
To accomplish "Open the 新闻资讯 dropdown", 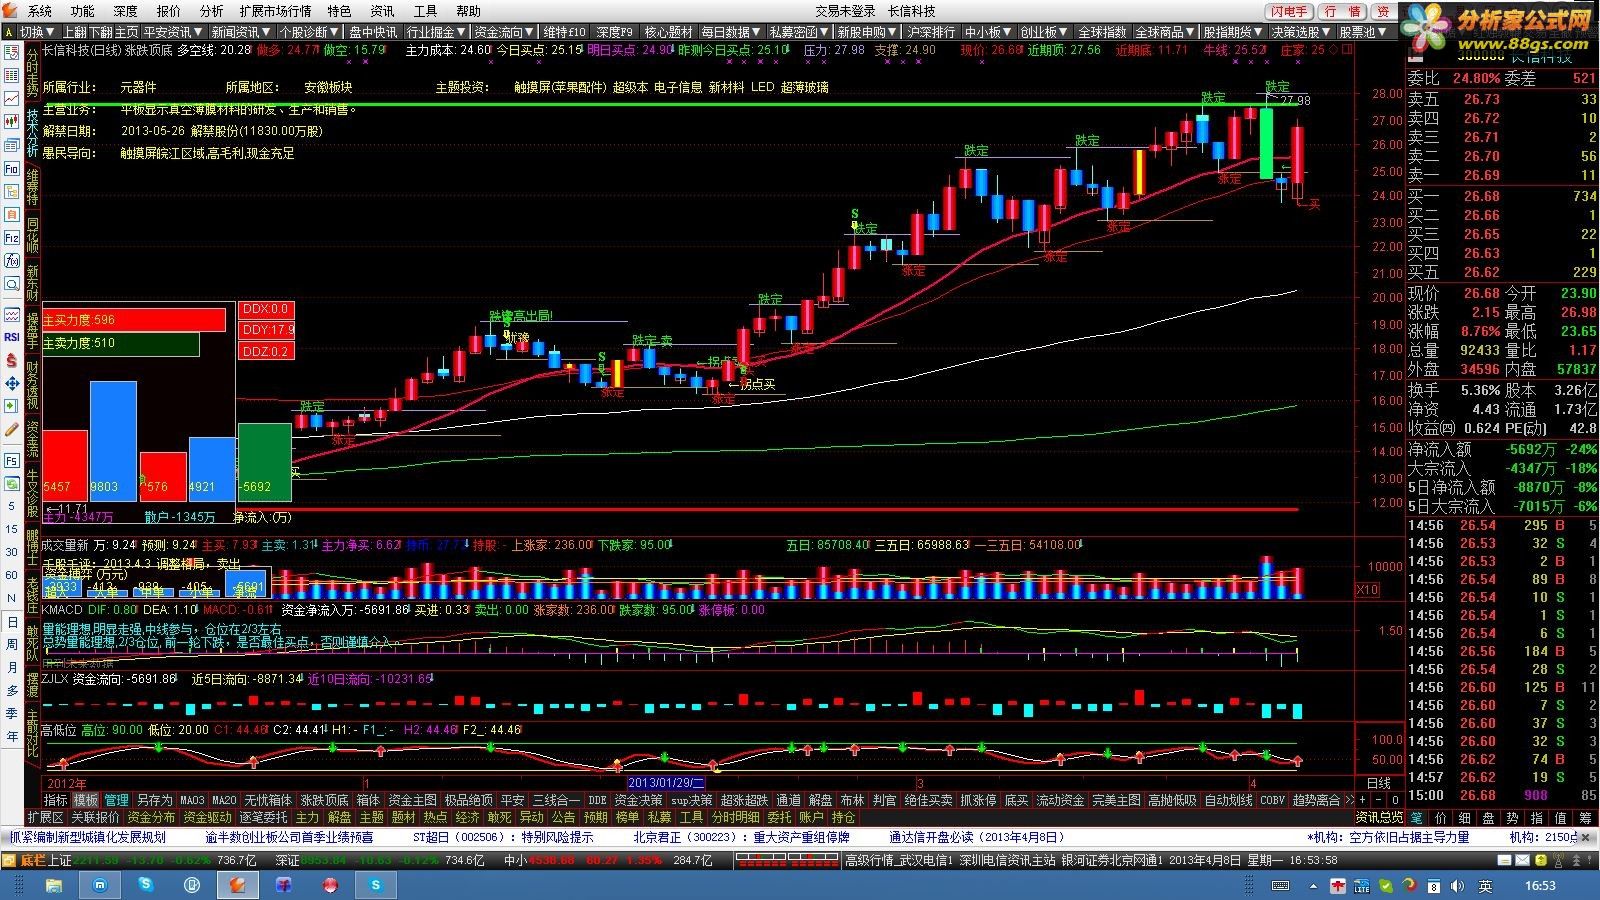I will pyautogui.click(x=241, y=32).
